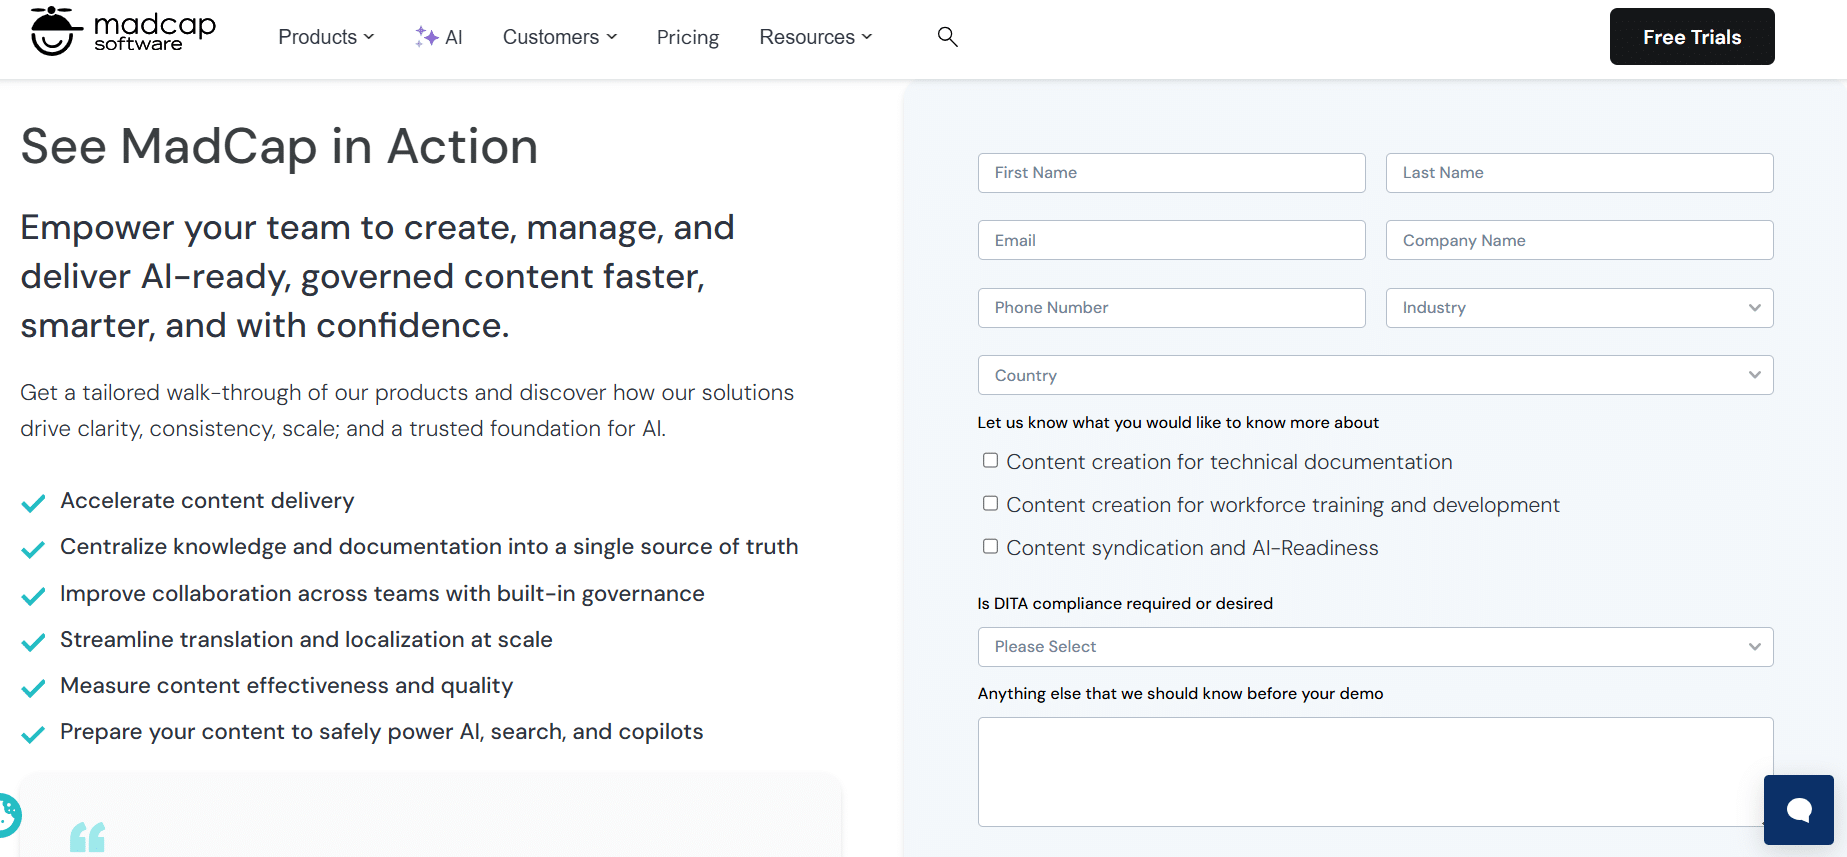The width and height of the screenshot is (1847, 857).
Task: Go to the Pricing page
Action: [x=688, y=37]
